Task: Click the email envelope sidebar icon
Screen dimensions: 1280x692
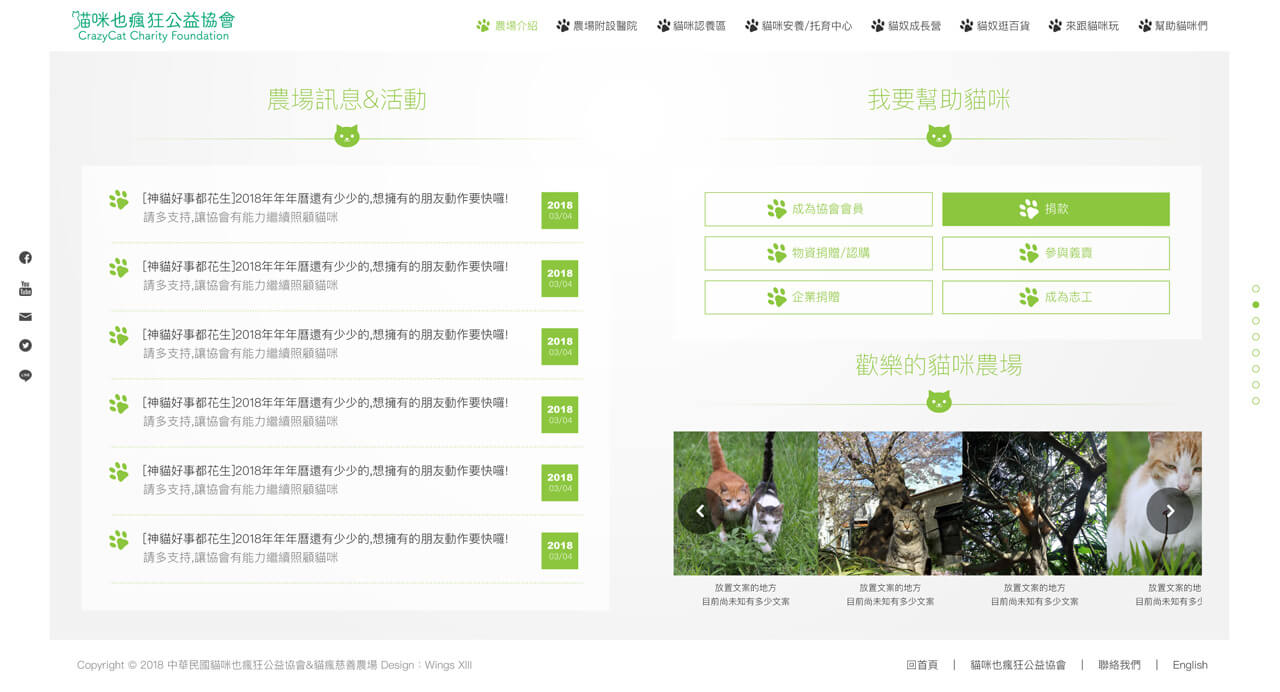Action: coord(25,317)
